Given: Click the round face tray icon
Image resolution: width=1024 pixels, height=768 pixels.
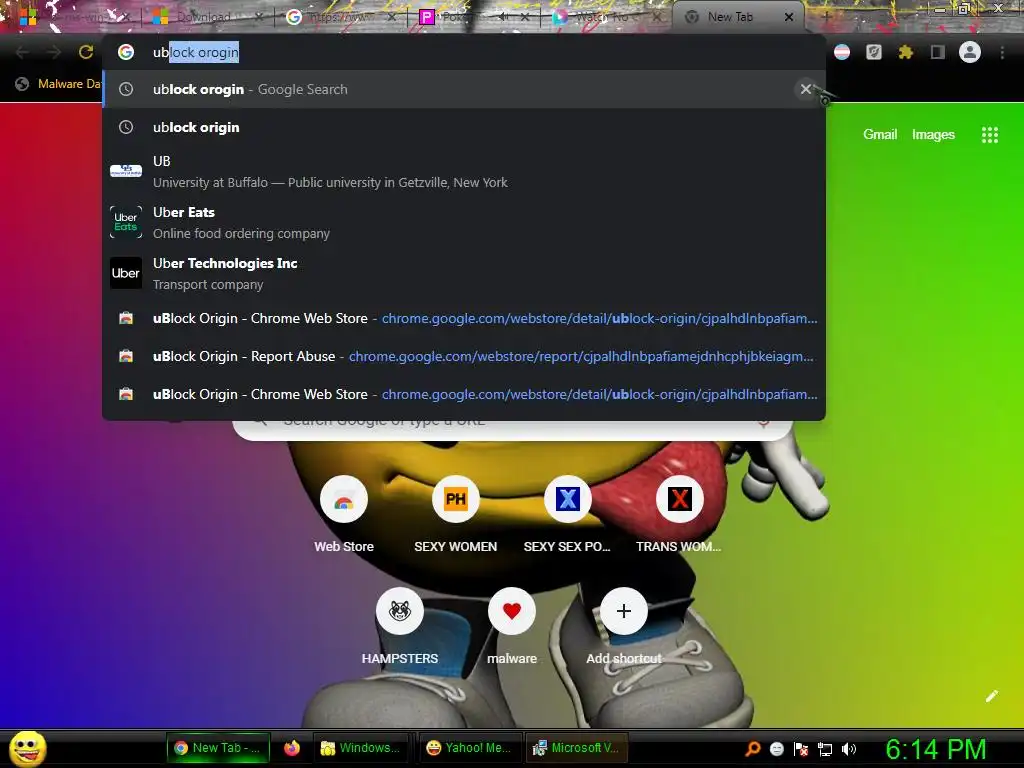Looking at the screenshot, I should (776, 748).
